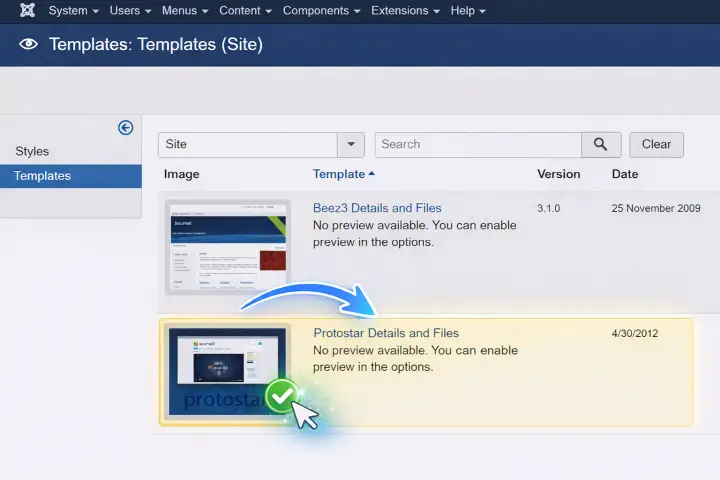Focus the Search input field
The width and height of the screenshot is (720, 480).
click(478, 144)
